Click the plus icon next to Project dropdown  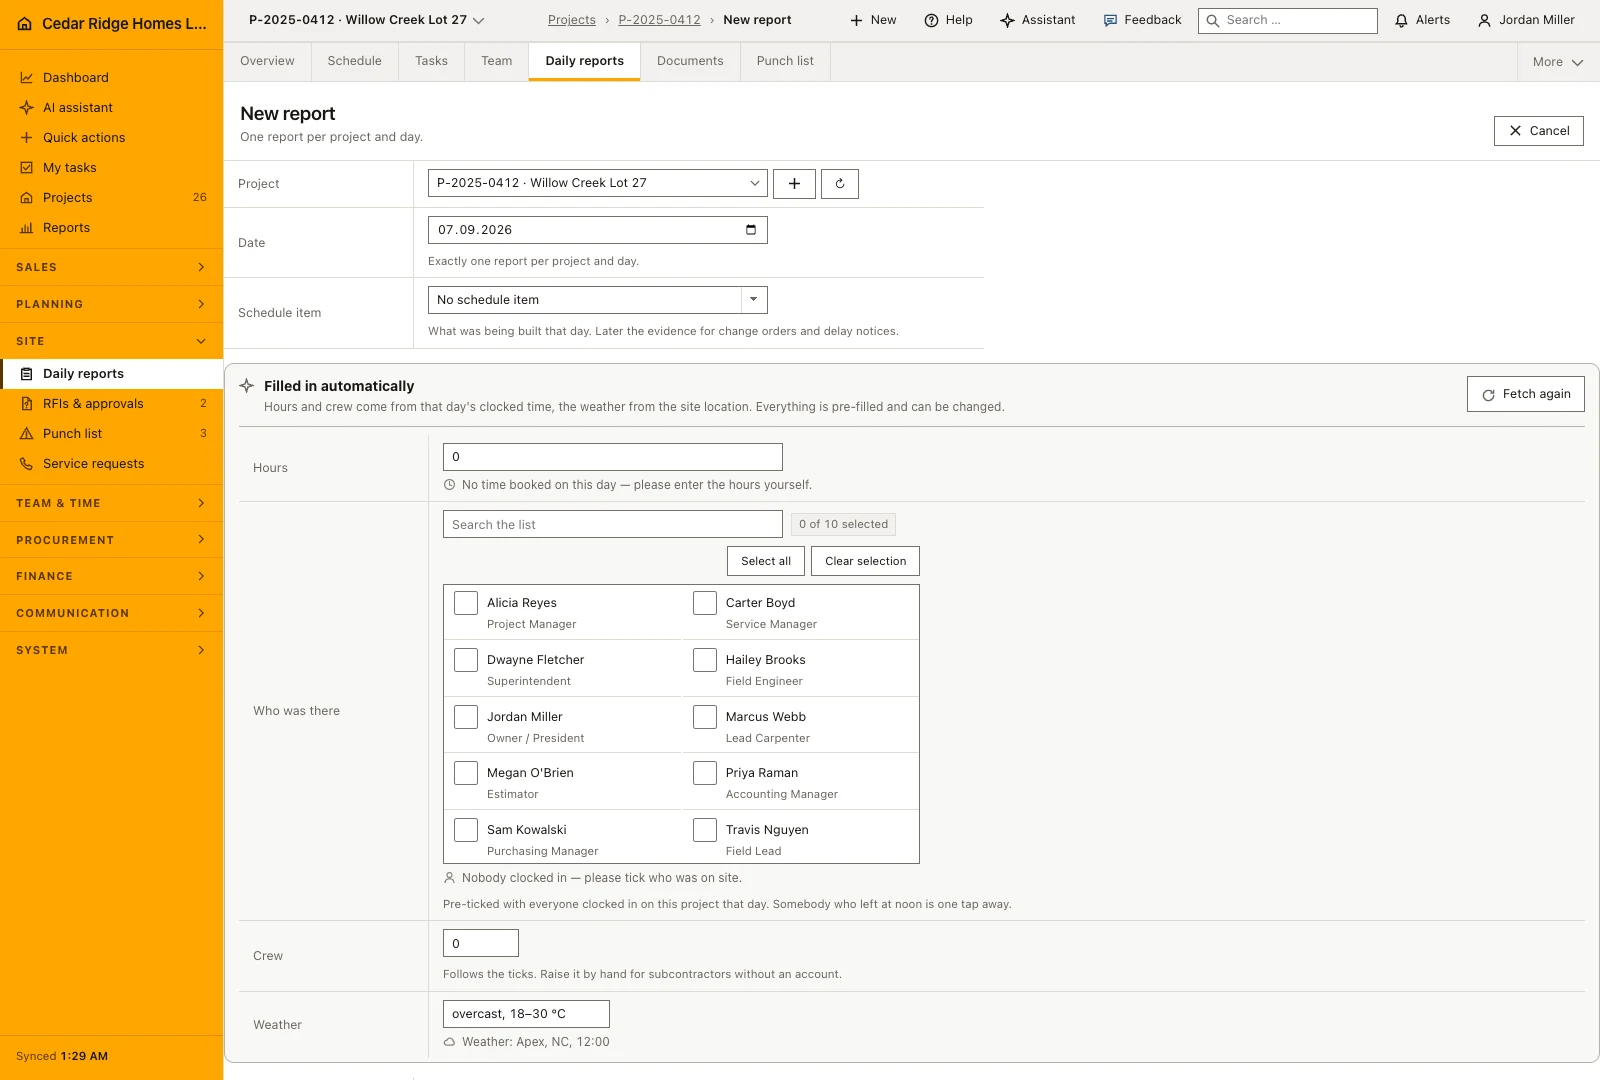[x=794, y=184]
